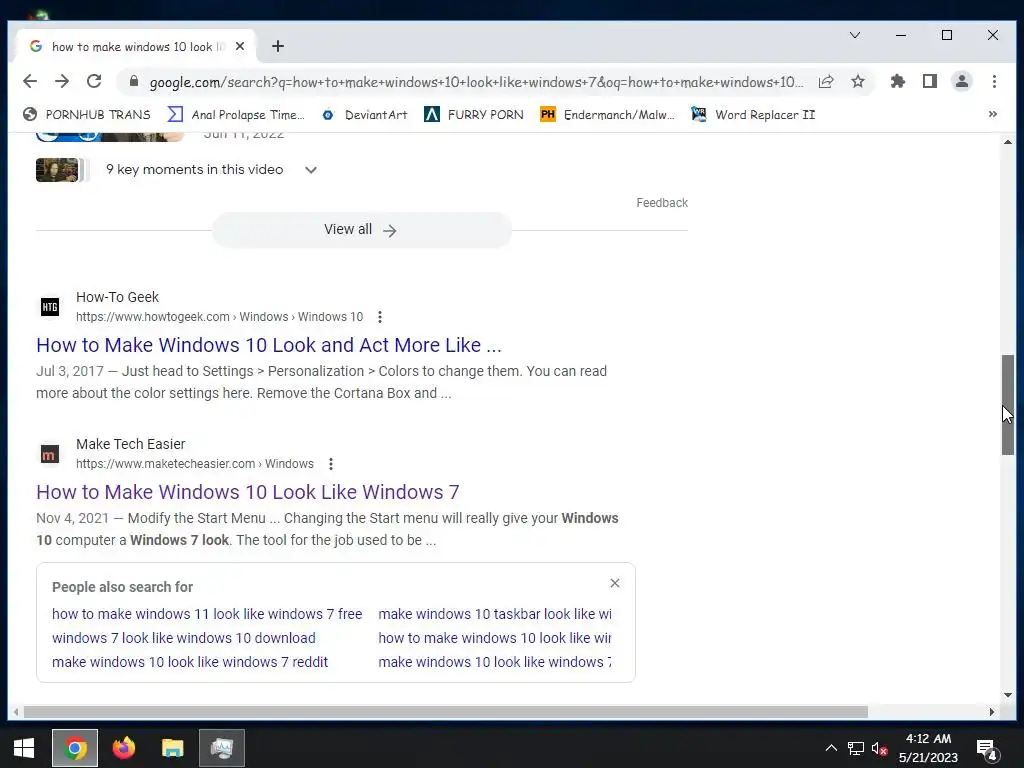Open the Extensions puzzle icon
Viewport: 1024px width, 768px height.
coord(898,81)
